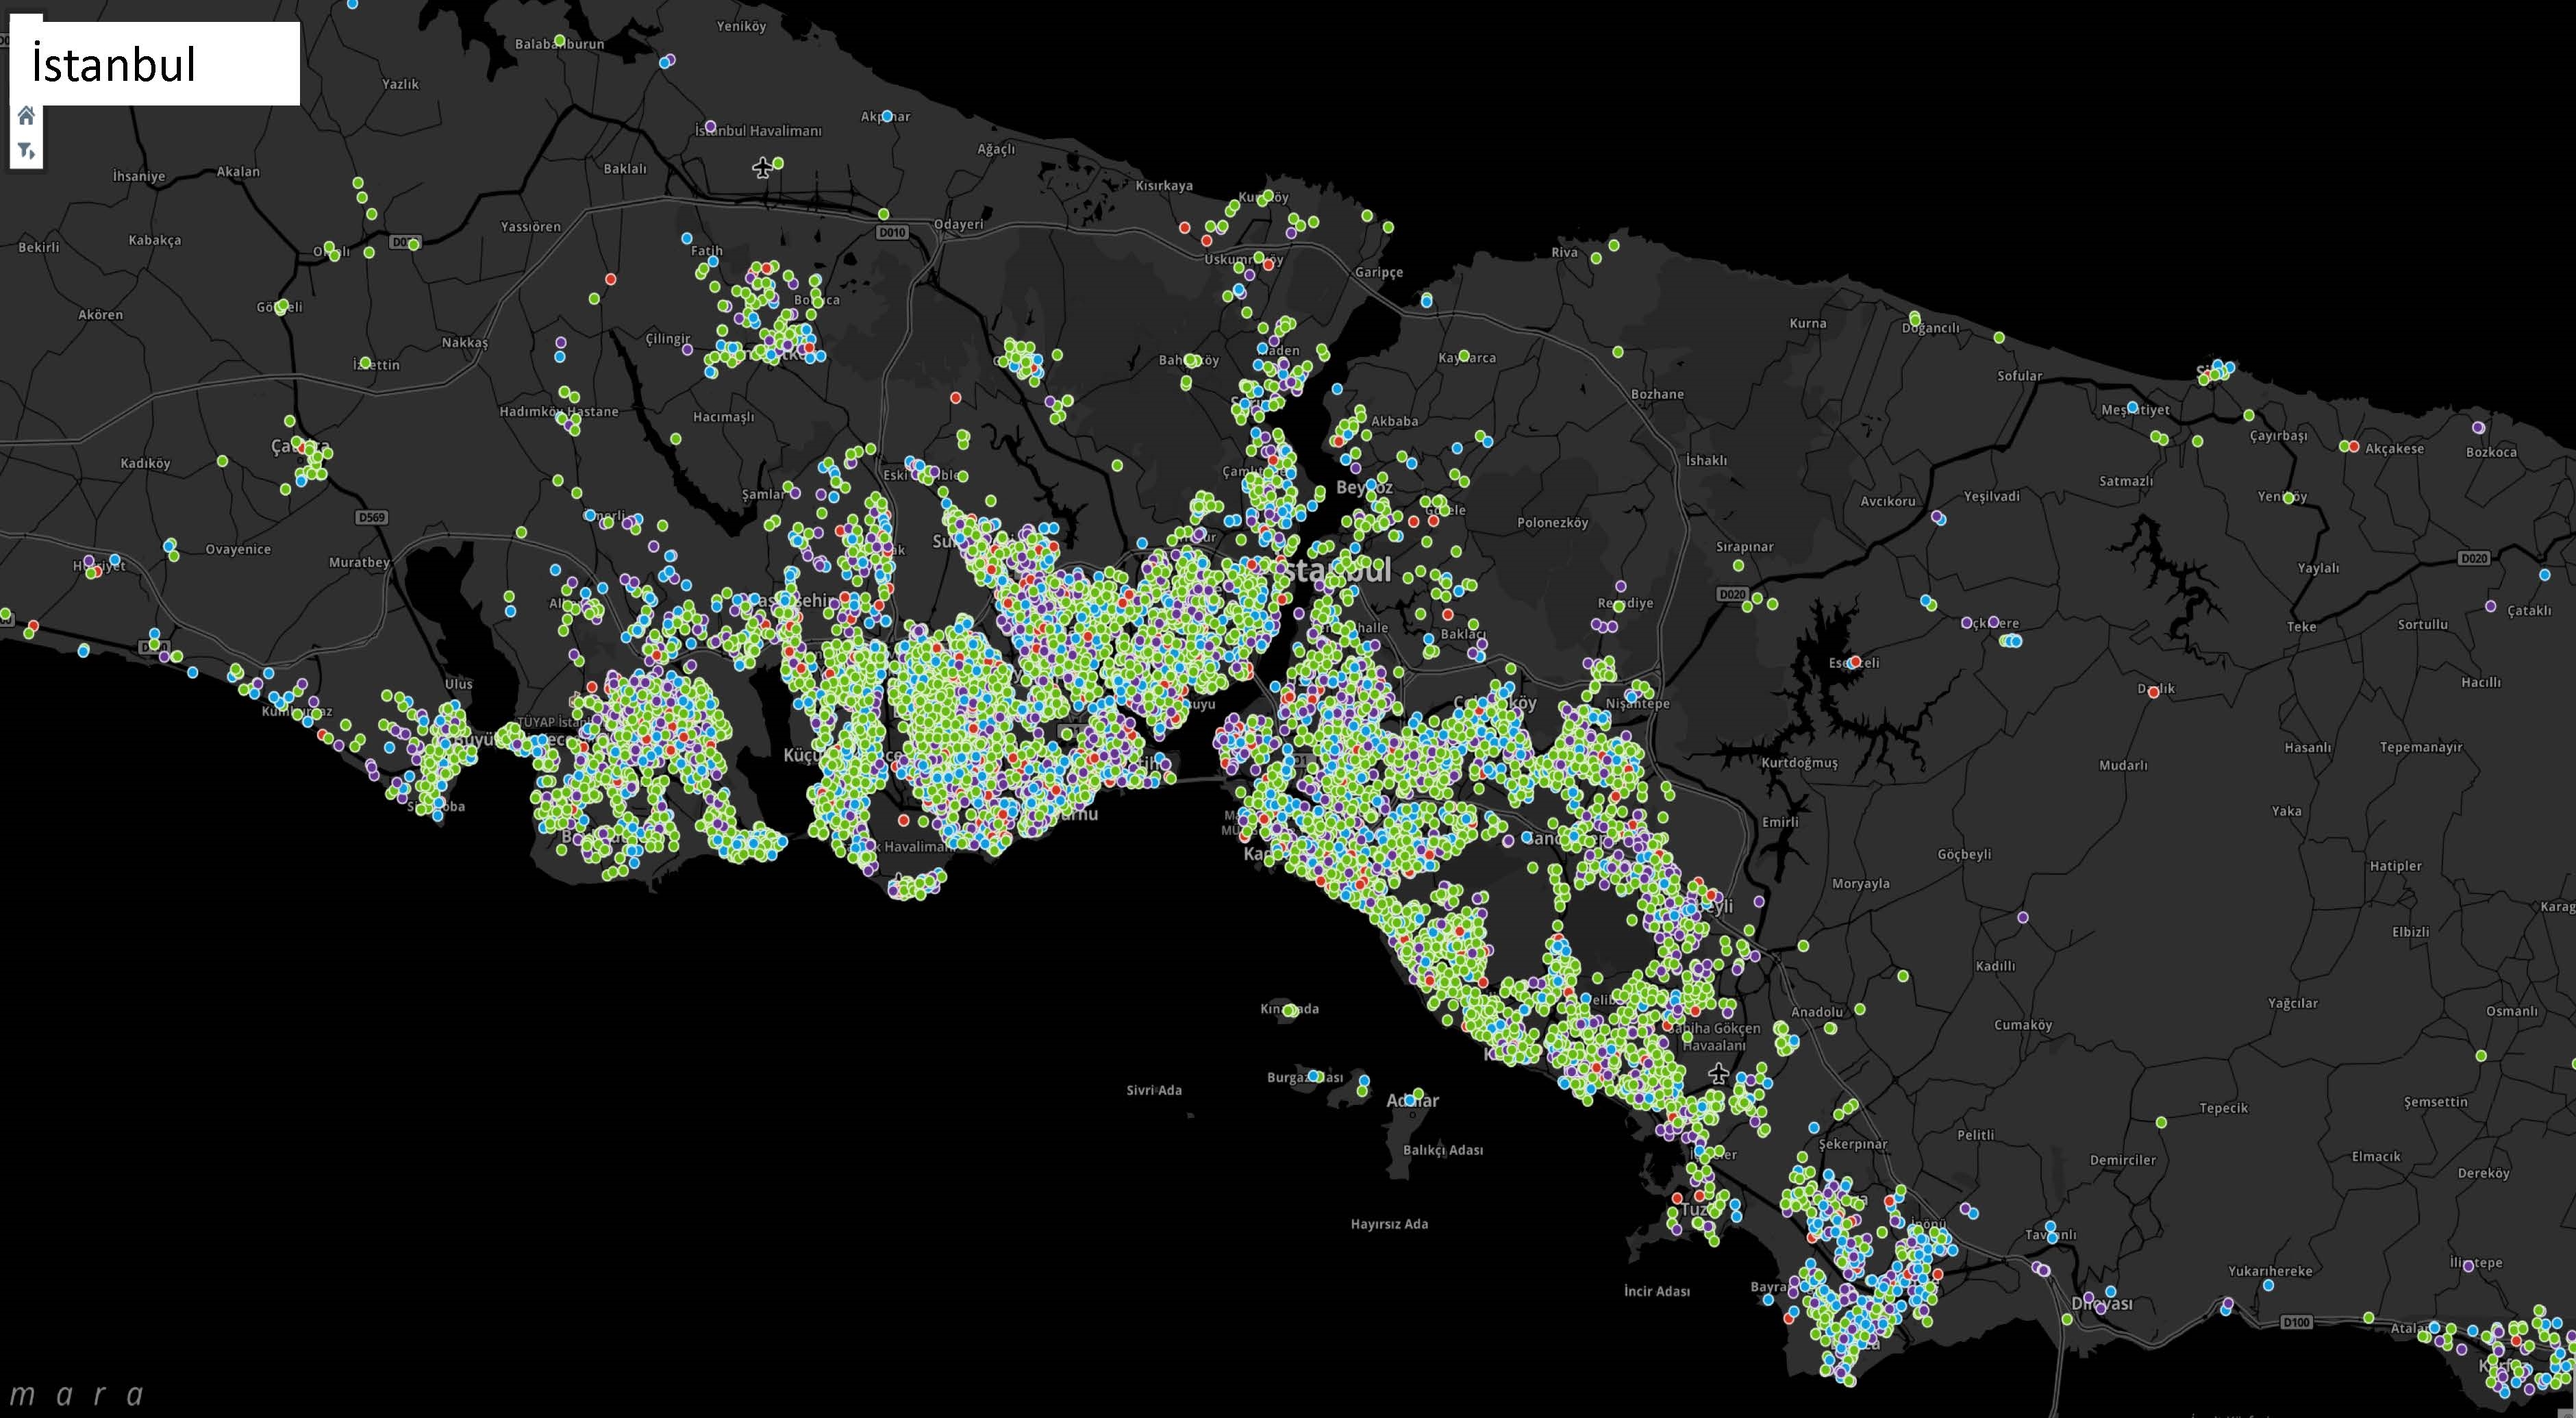Select the Yassıören village label
Screen dimensions: 2576x1418
[x=530, y=227]
